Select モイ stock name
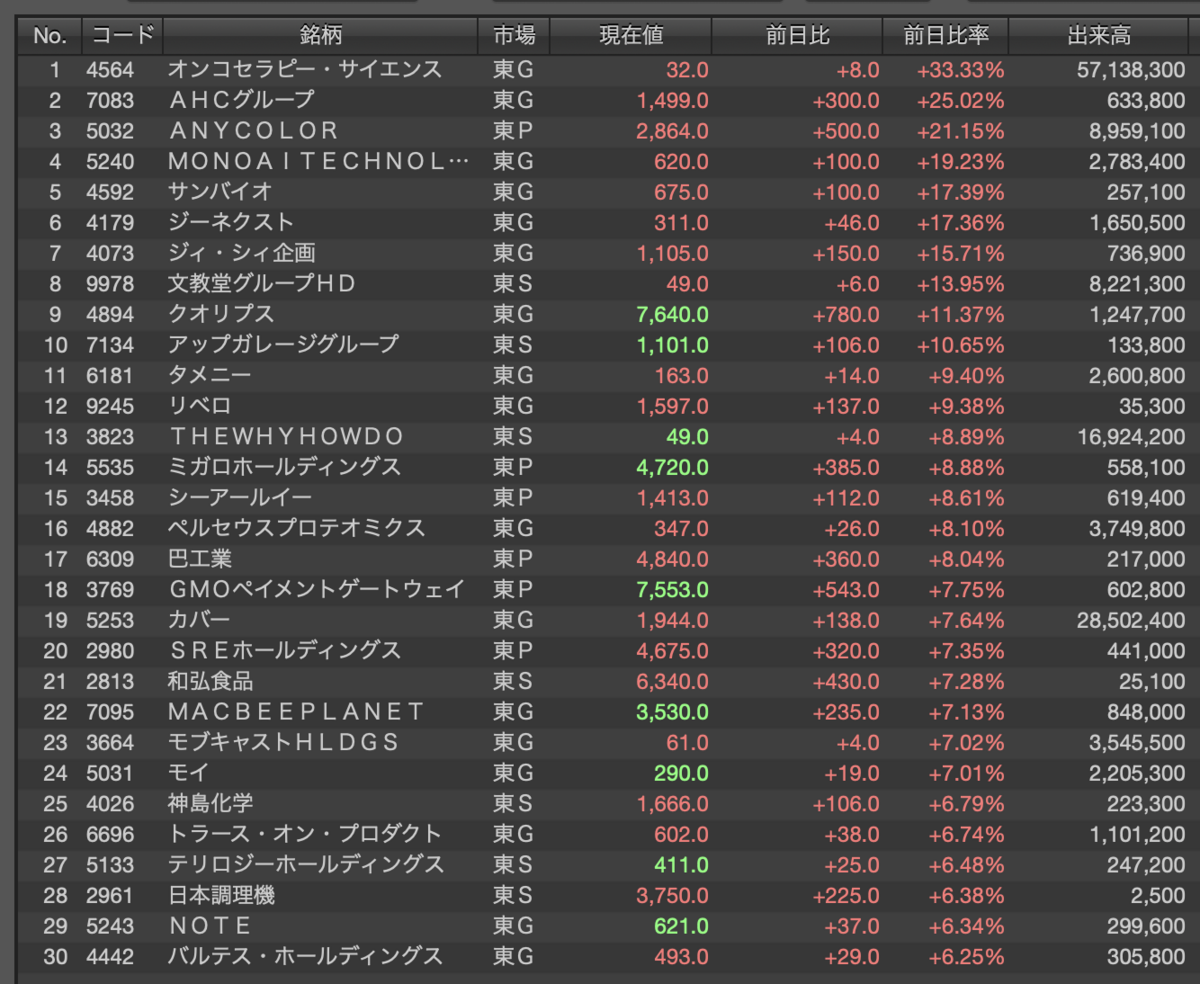 189,773
